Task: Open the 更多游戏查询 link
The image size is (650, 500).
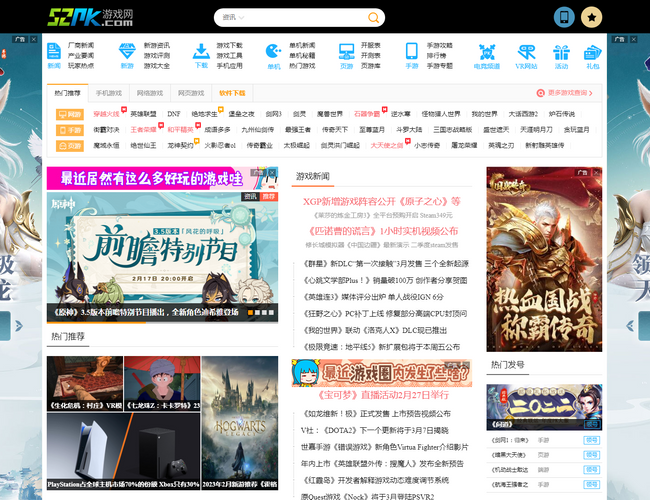Action: [570, 93]
